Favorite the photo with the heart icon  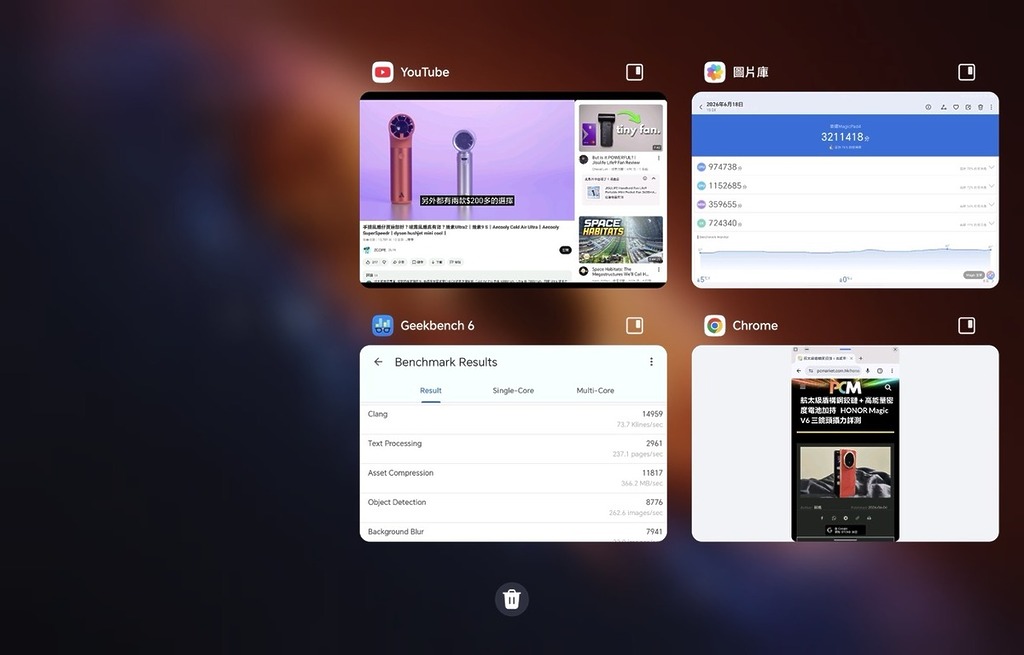[x=956, y=107]
